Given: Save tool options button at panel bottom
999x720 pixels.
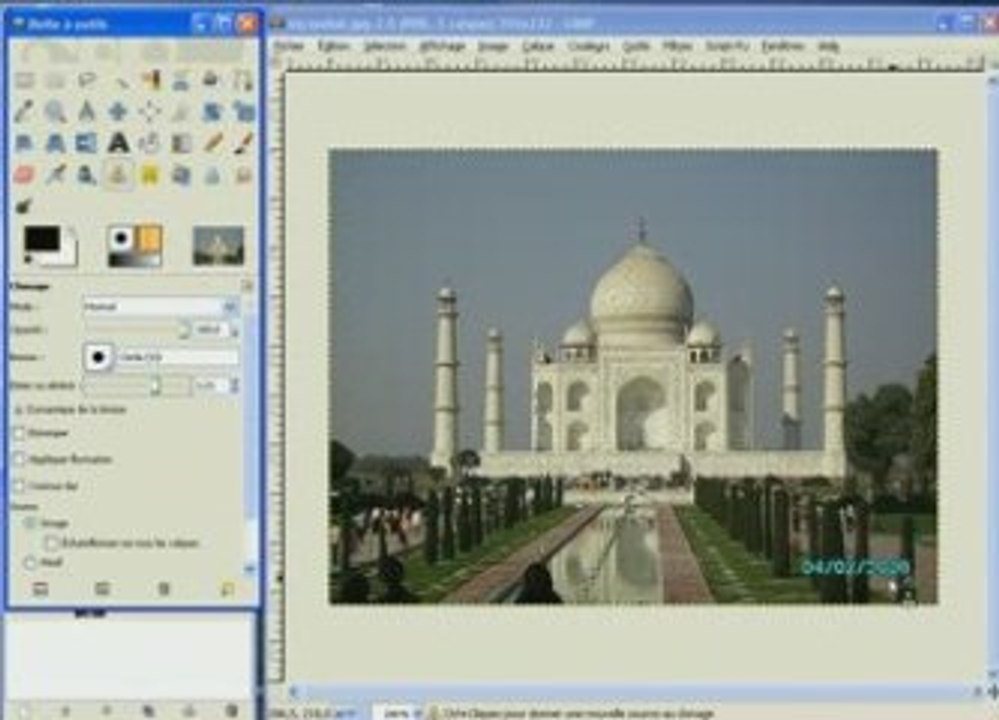Looking at the screenshot, I should 40,589.
